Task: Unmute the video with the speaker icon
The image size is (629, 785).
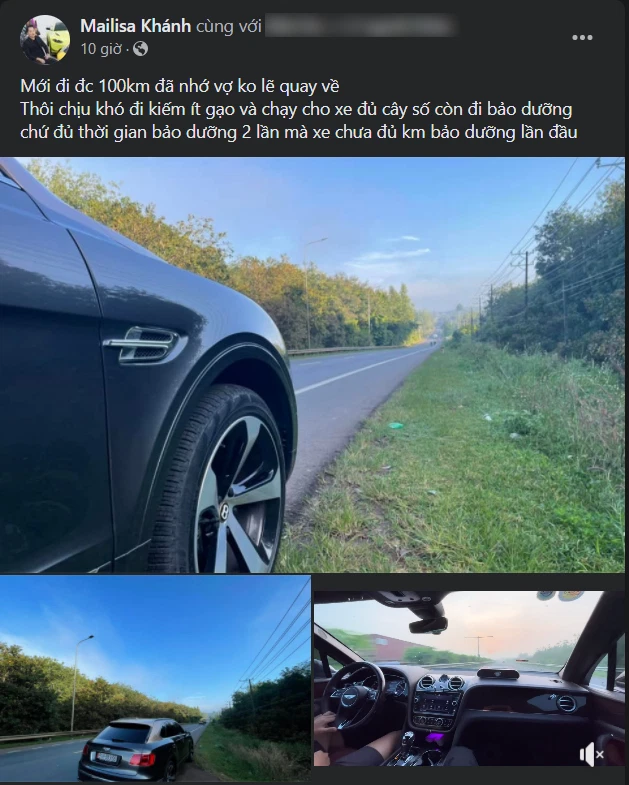Action: pos(591,754)
